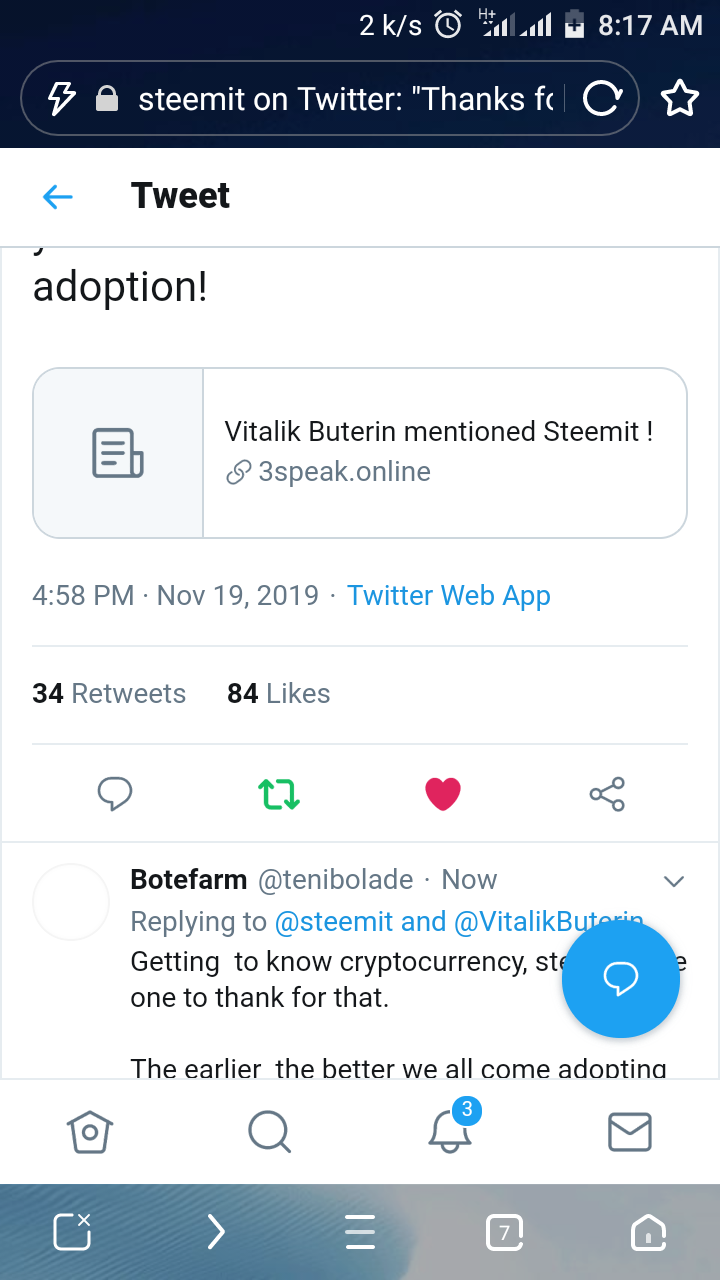Open the browser hamburger menu
Image resolution: width=720 pixels, height=1280 pixels.
click(360, 1233)
